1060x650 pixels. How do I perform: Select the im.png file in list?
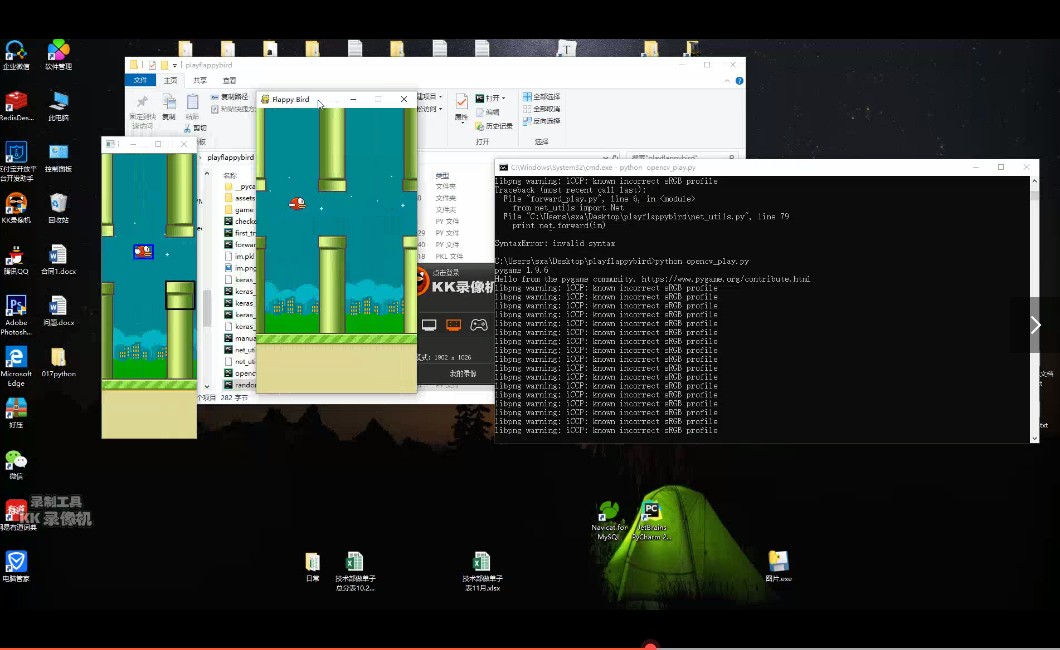[x=239, y=268]
